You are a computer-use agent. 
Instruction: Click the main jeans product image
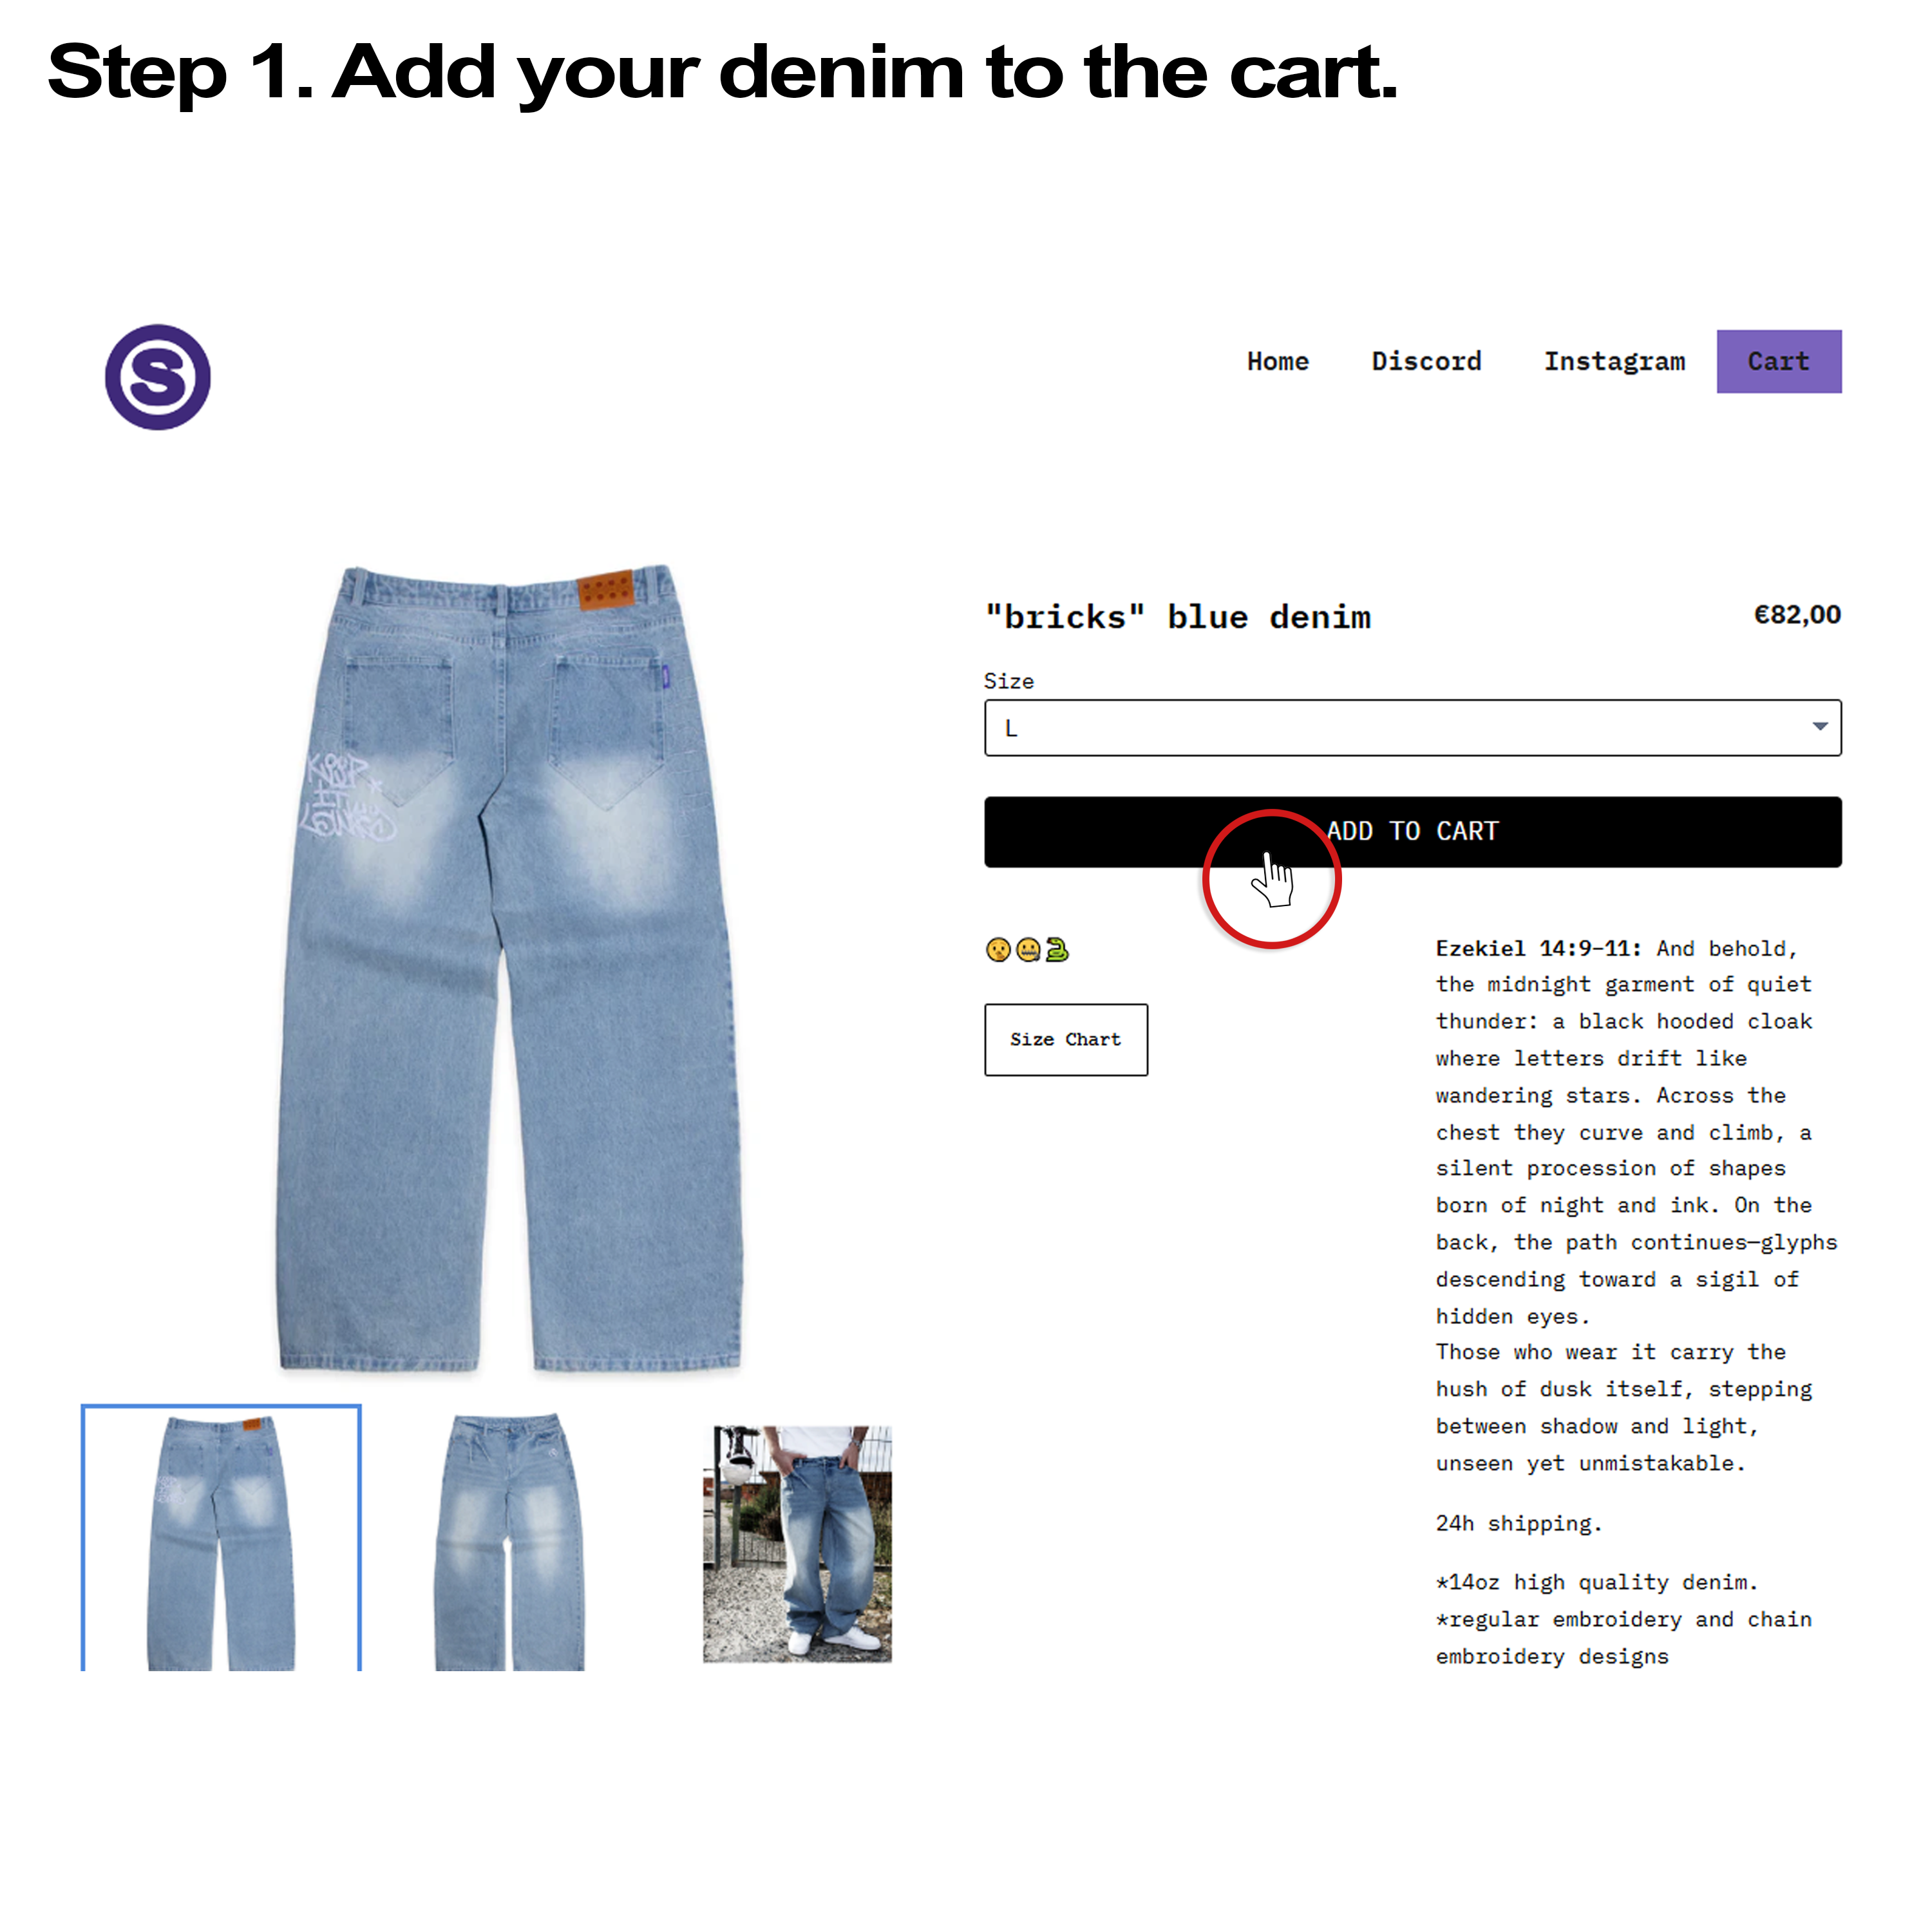point(510,967)
